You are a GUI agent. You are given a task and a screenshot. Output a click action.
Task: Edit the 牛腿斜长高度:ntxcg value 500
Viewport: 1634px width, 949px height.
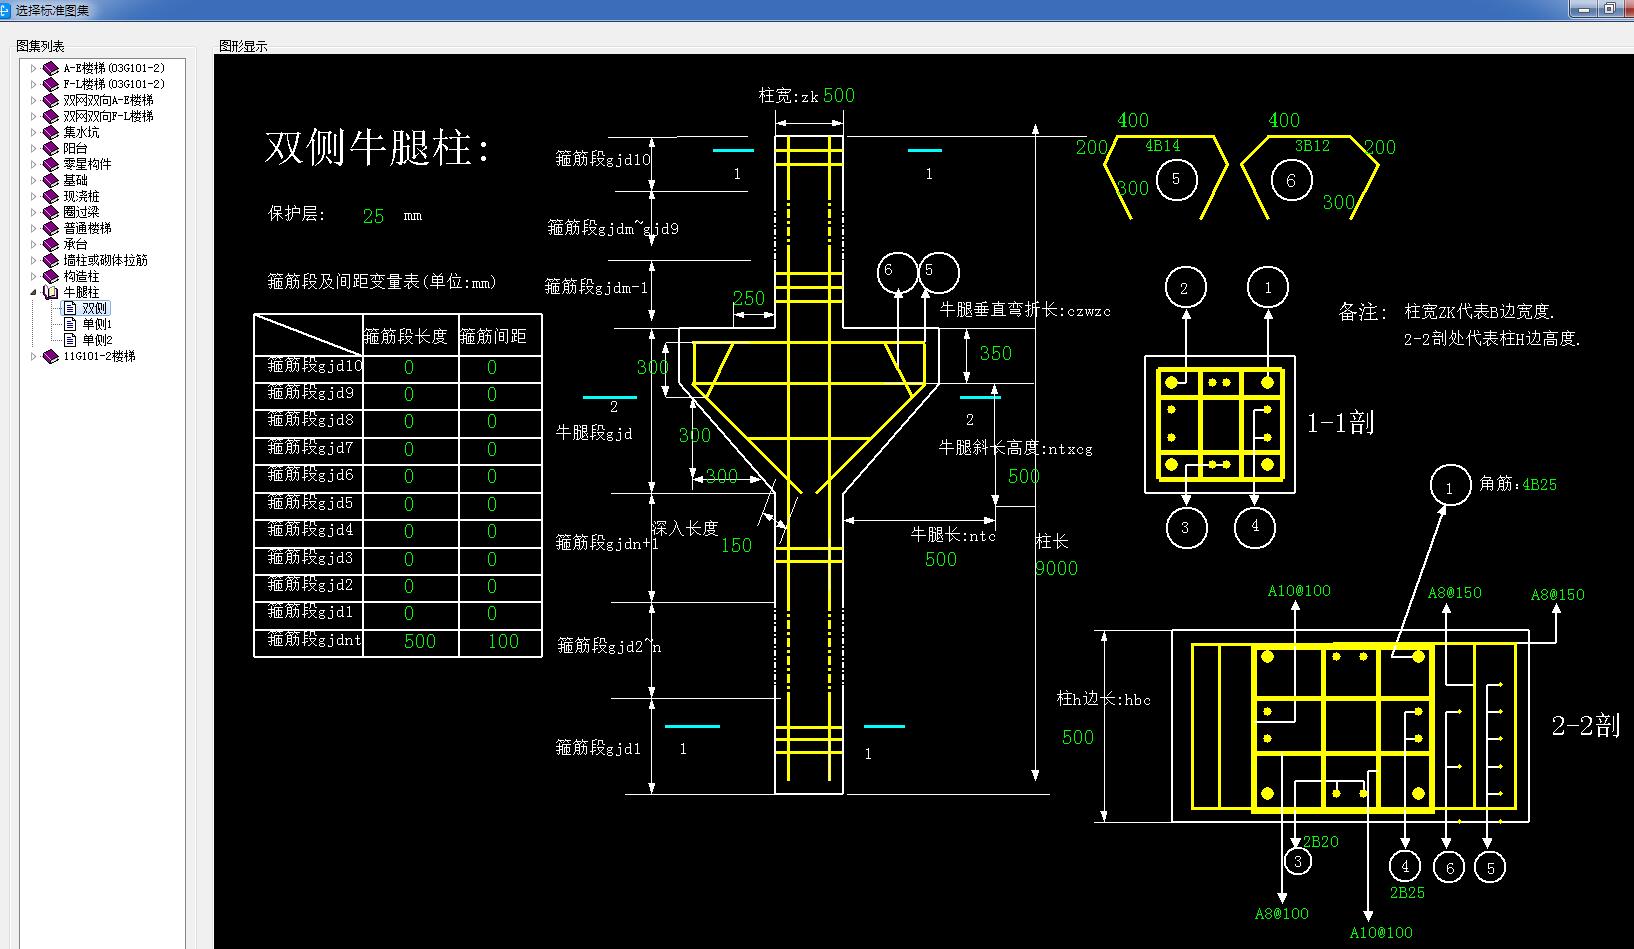[x=1023, y=476]
